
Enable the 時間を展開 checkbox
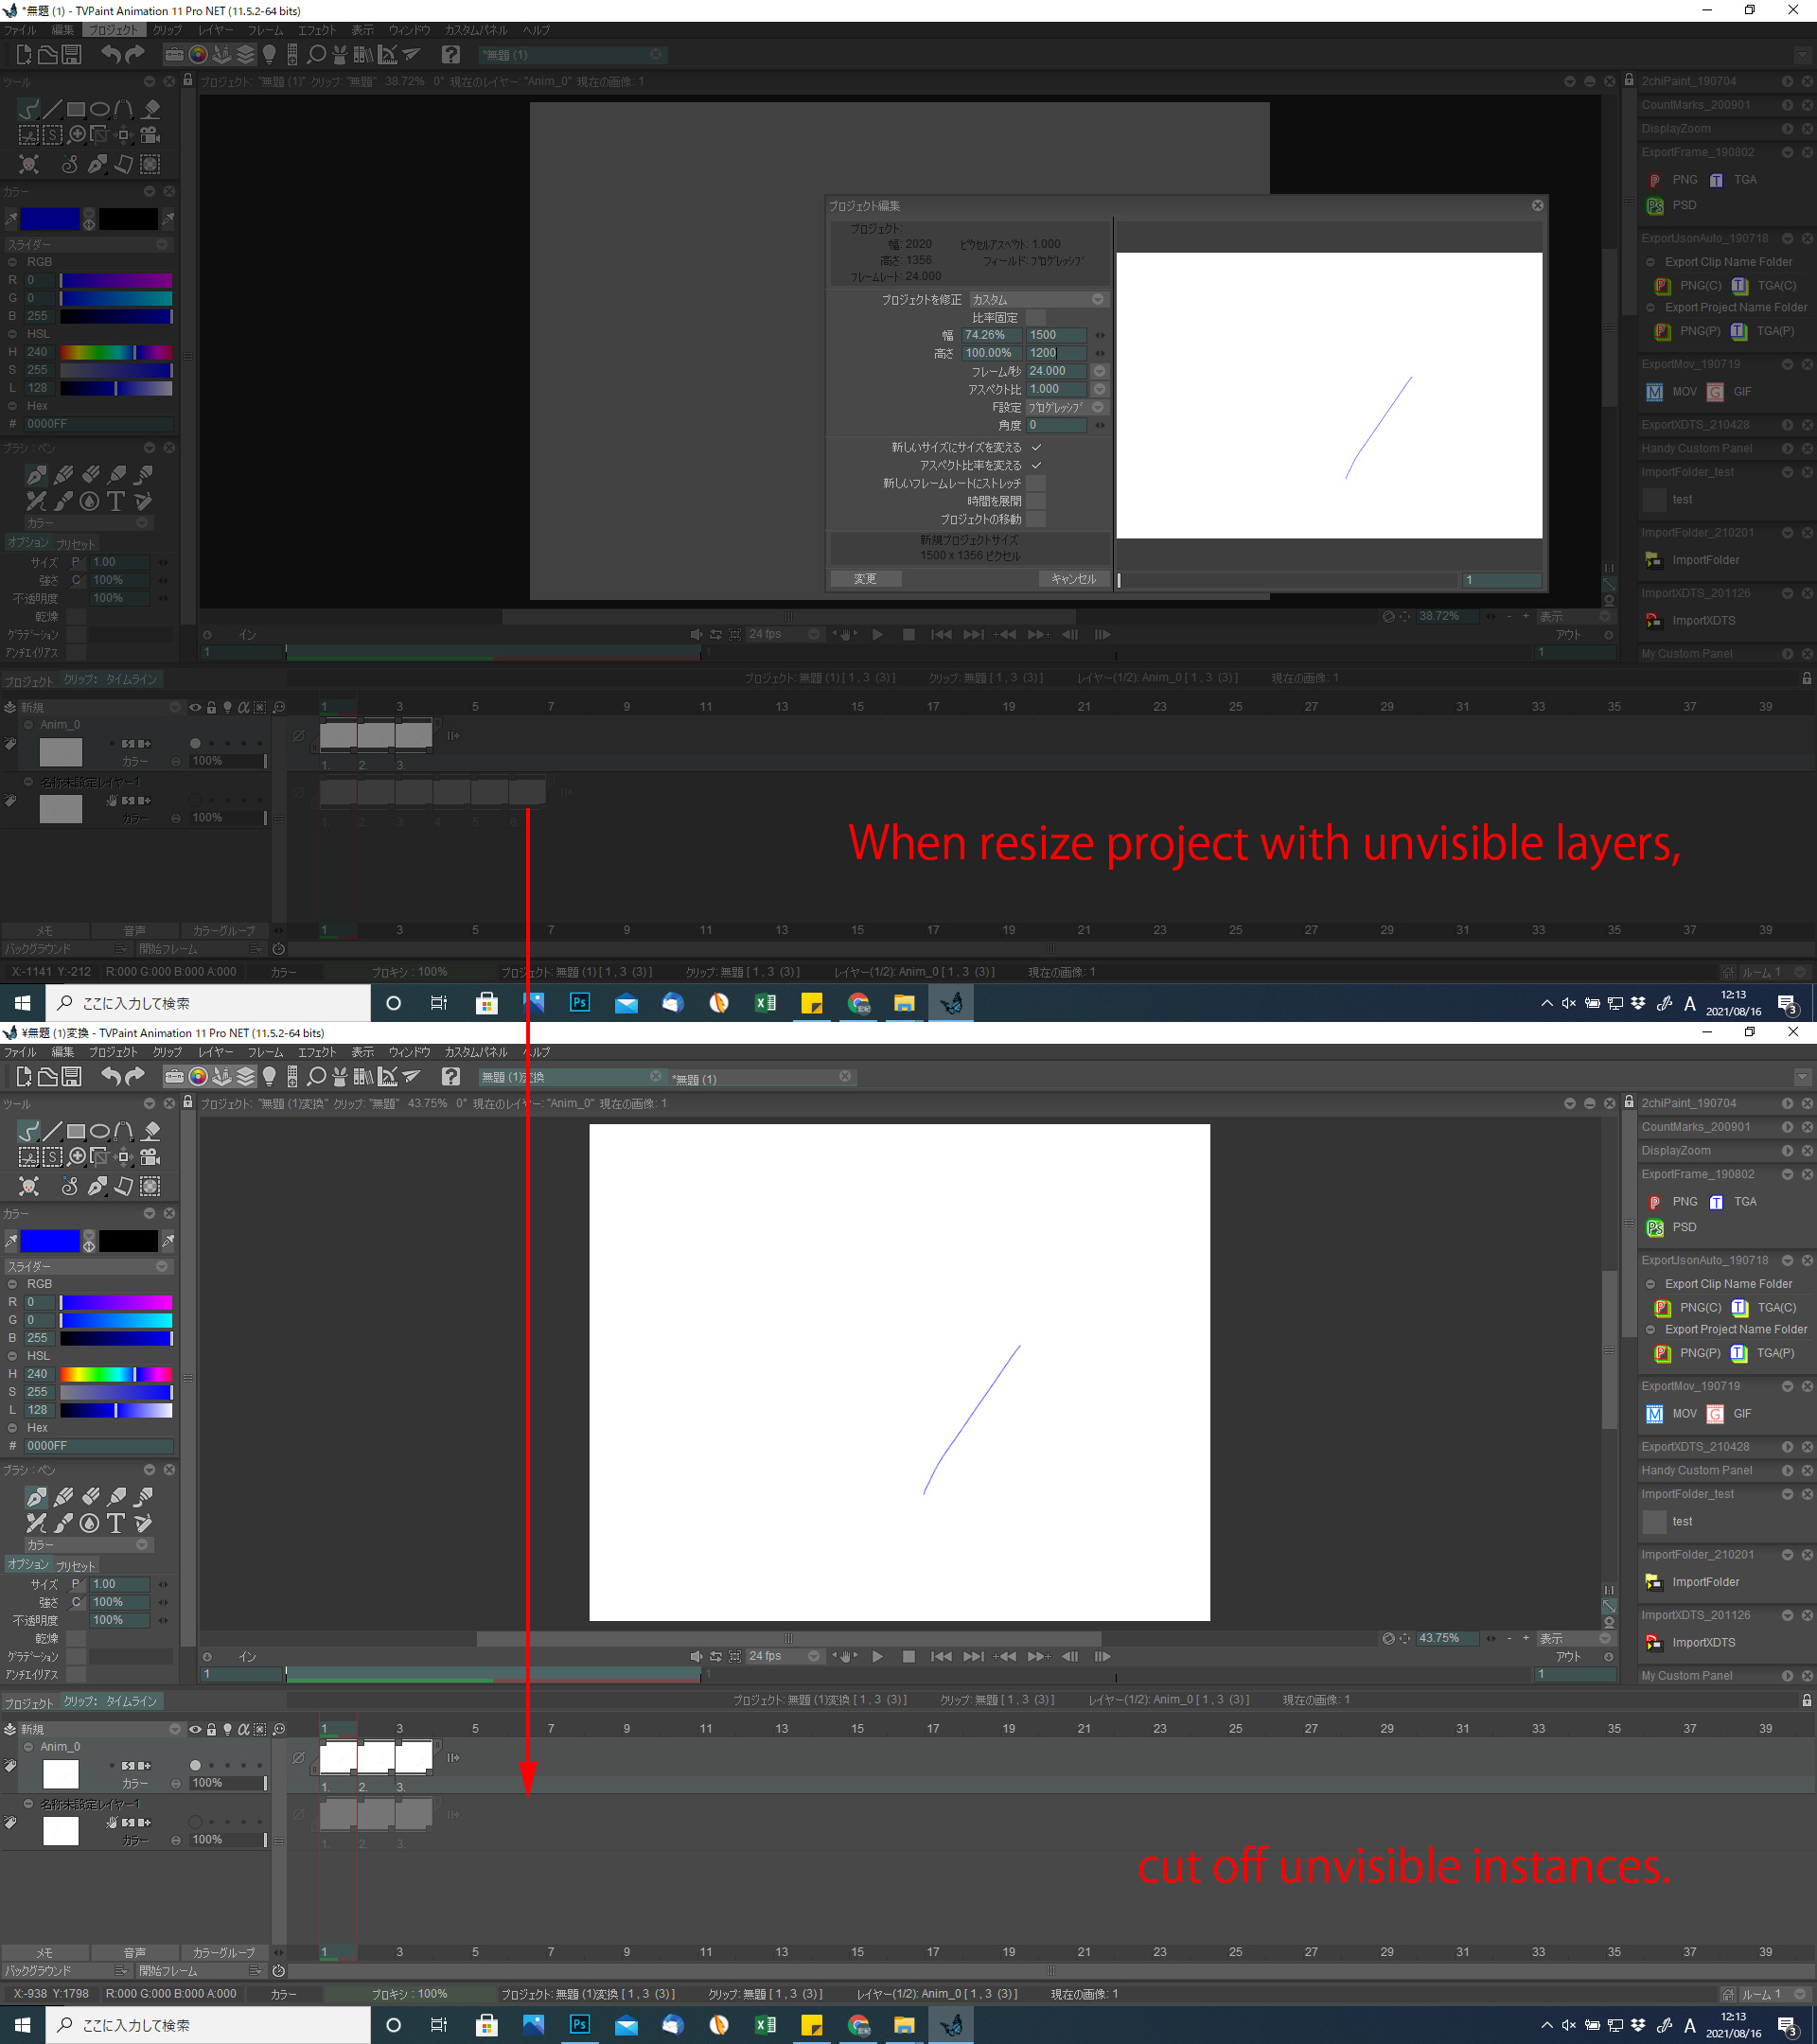(x=1036, y=501)
